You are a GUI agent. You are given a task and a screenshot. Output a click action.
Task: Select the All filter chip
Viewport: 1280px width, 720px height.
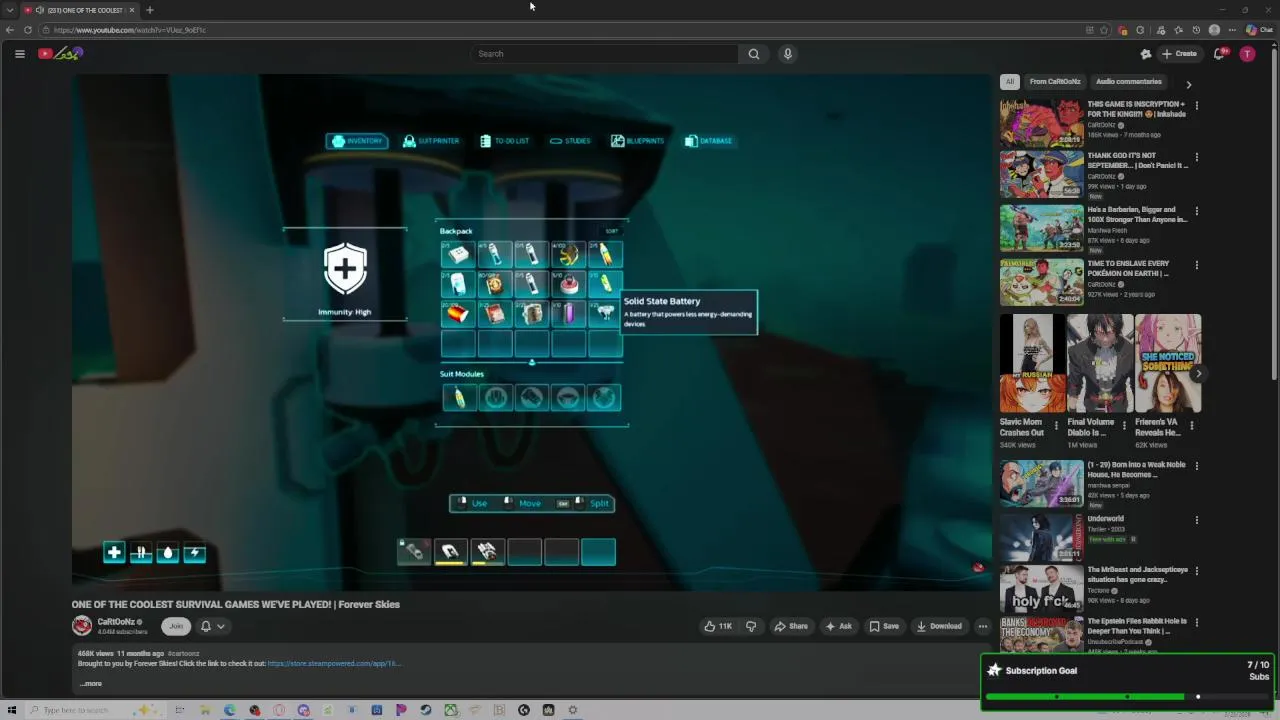(1010, 82)
